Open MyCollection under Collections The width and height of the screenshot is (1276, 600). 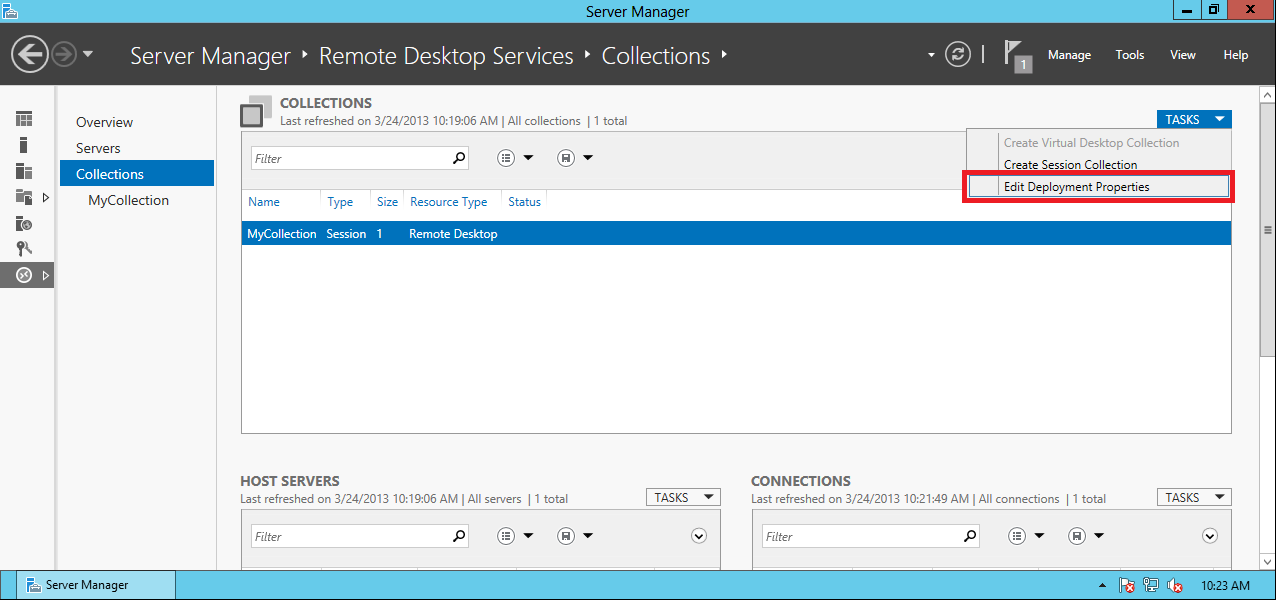coord(128,200)
